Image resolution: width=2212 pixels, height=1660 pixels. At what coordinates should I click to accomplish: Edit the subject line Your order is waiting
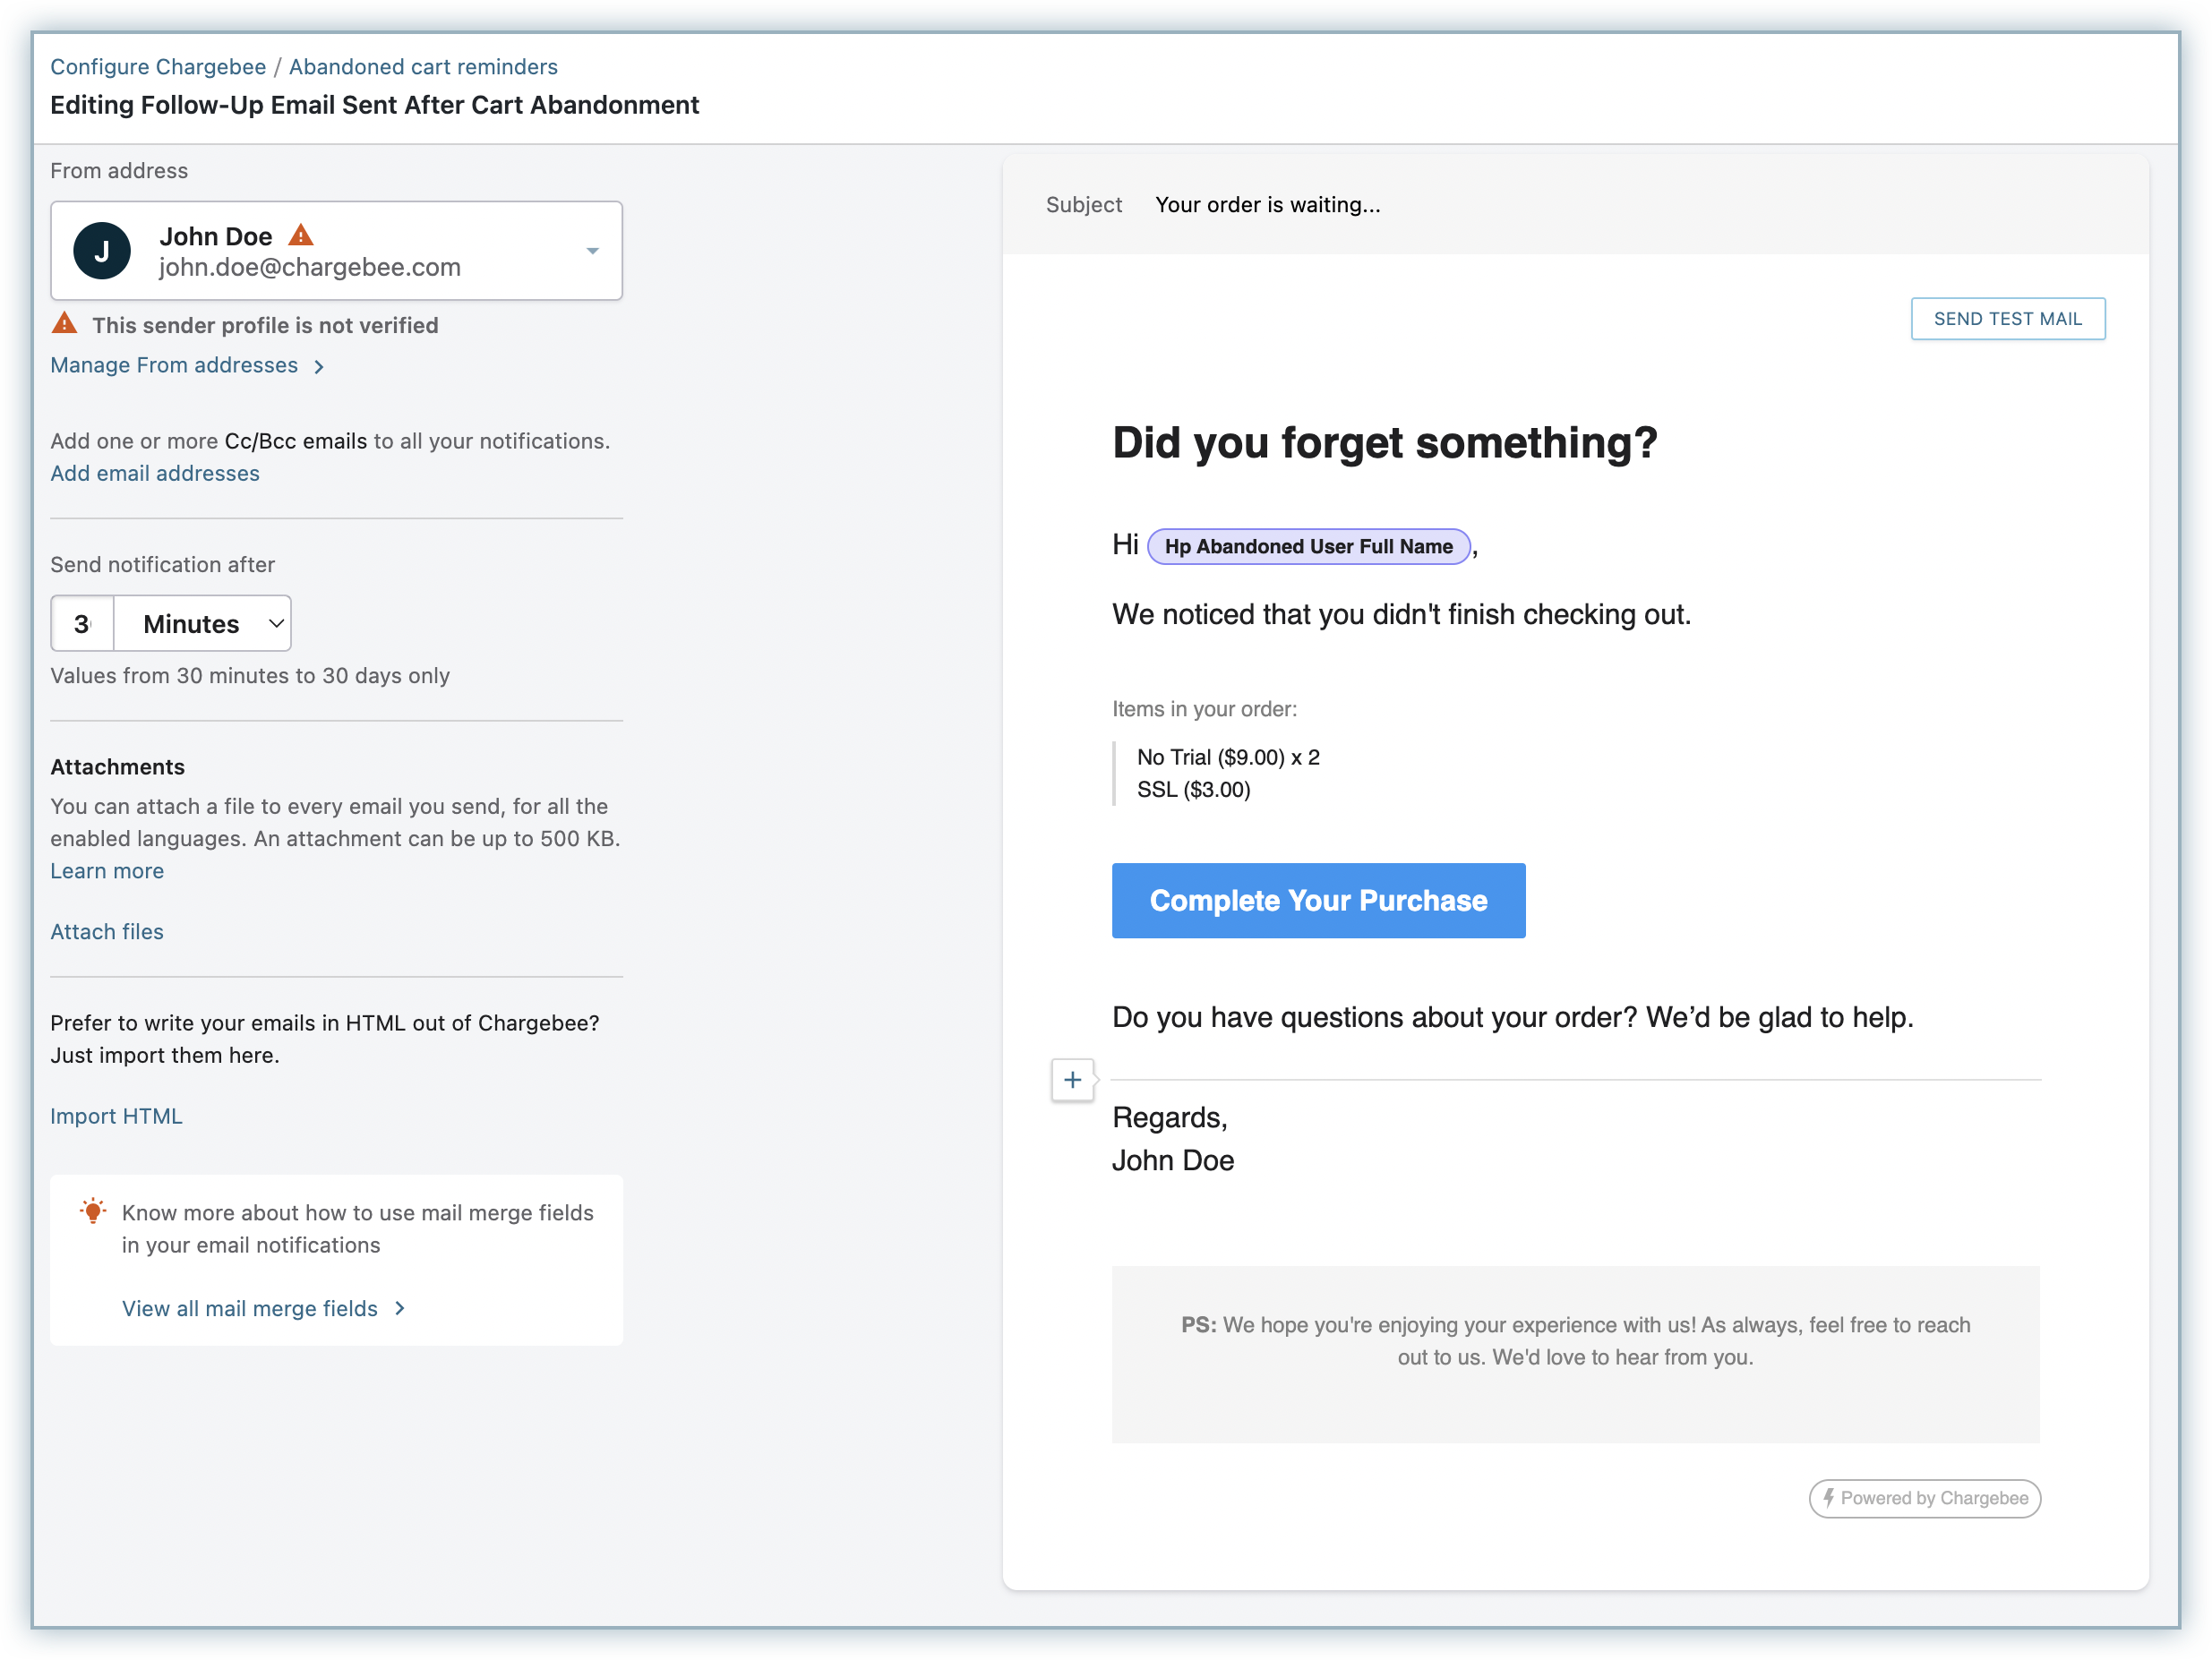1267,205
